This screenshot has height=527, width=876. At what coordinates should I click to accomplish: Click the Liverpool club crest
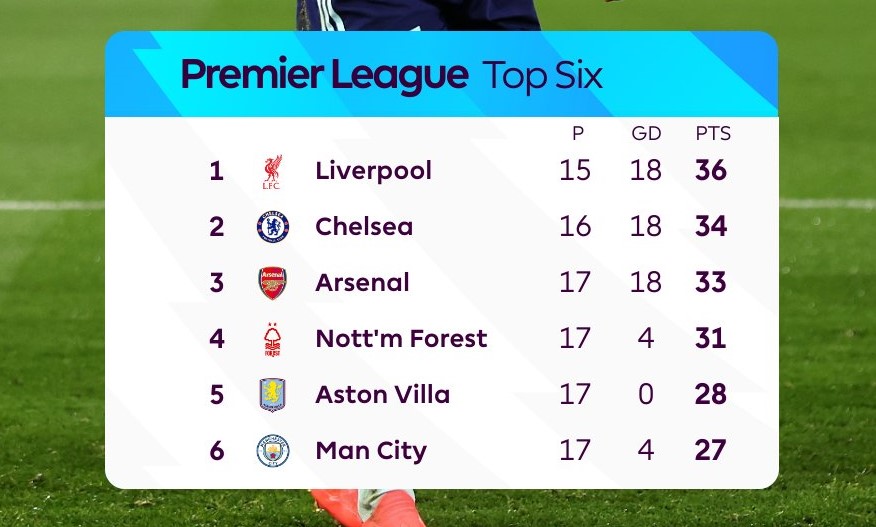(273, 172)
